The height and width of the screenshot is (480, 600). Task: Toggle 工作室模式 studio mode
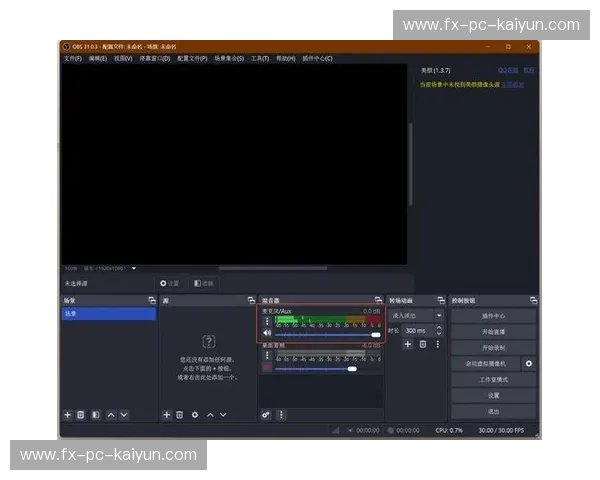(493, 380)
